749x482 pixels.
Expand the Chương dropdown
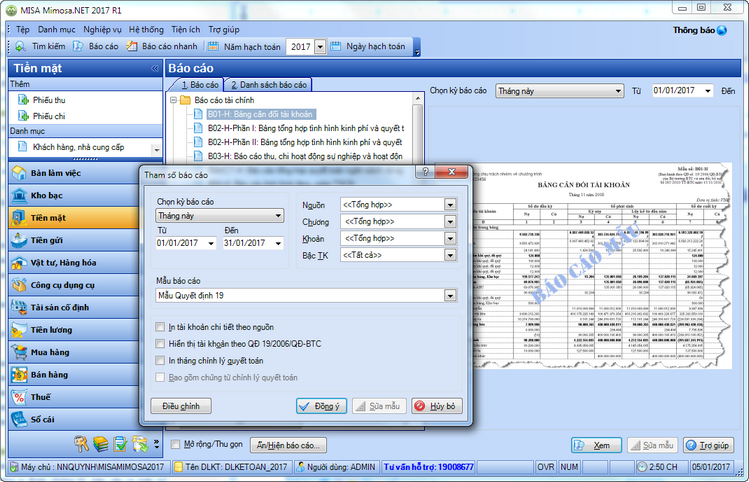[x=450, y=222]
